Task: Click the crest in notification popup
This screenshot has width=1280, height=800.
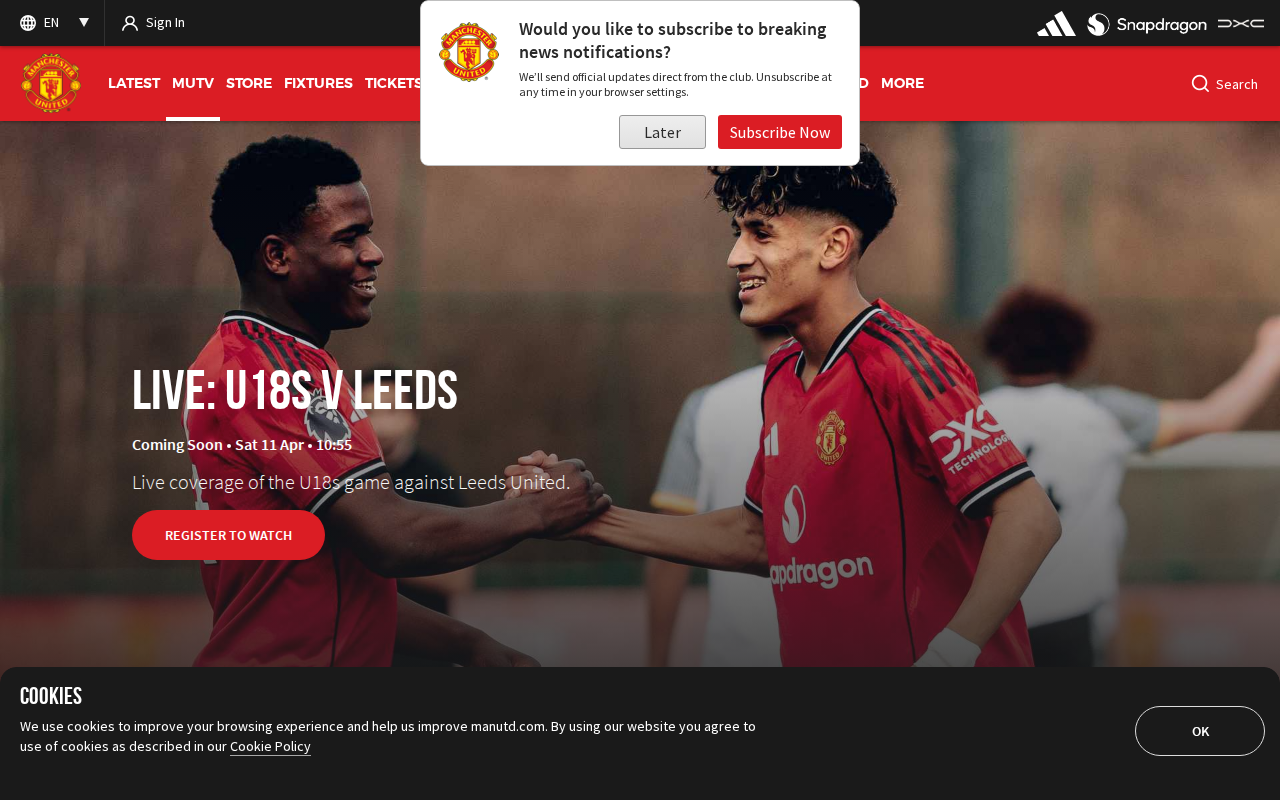Action: point(469,52)
